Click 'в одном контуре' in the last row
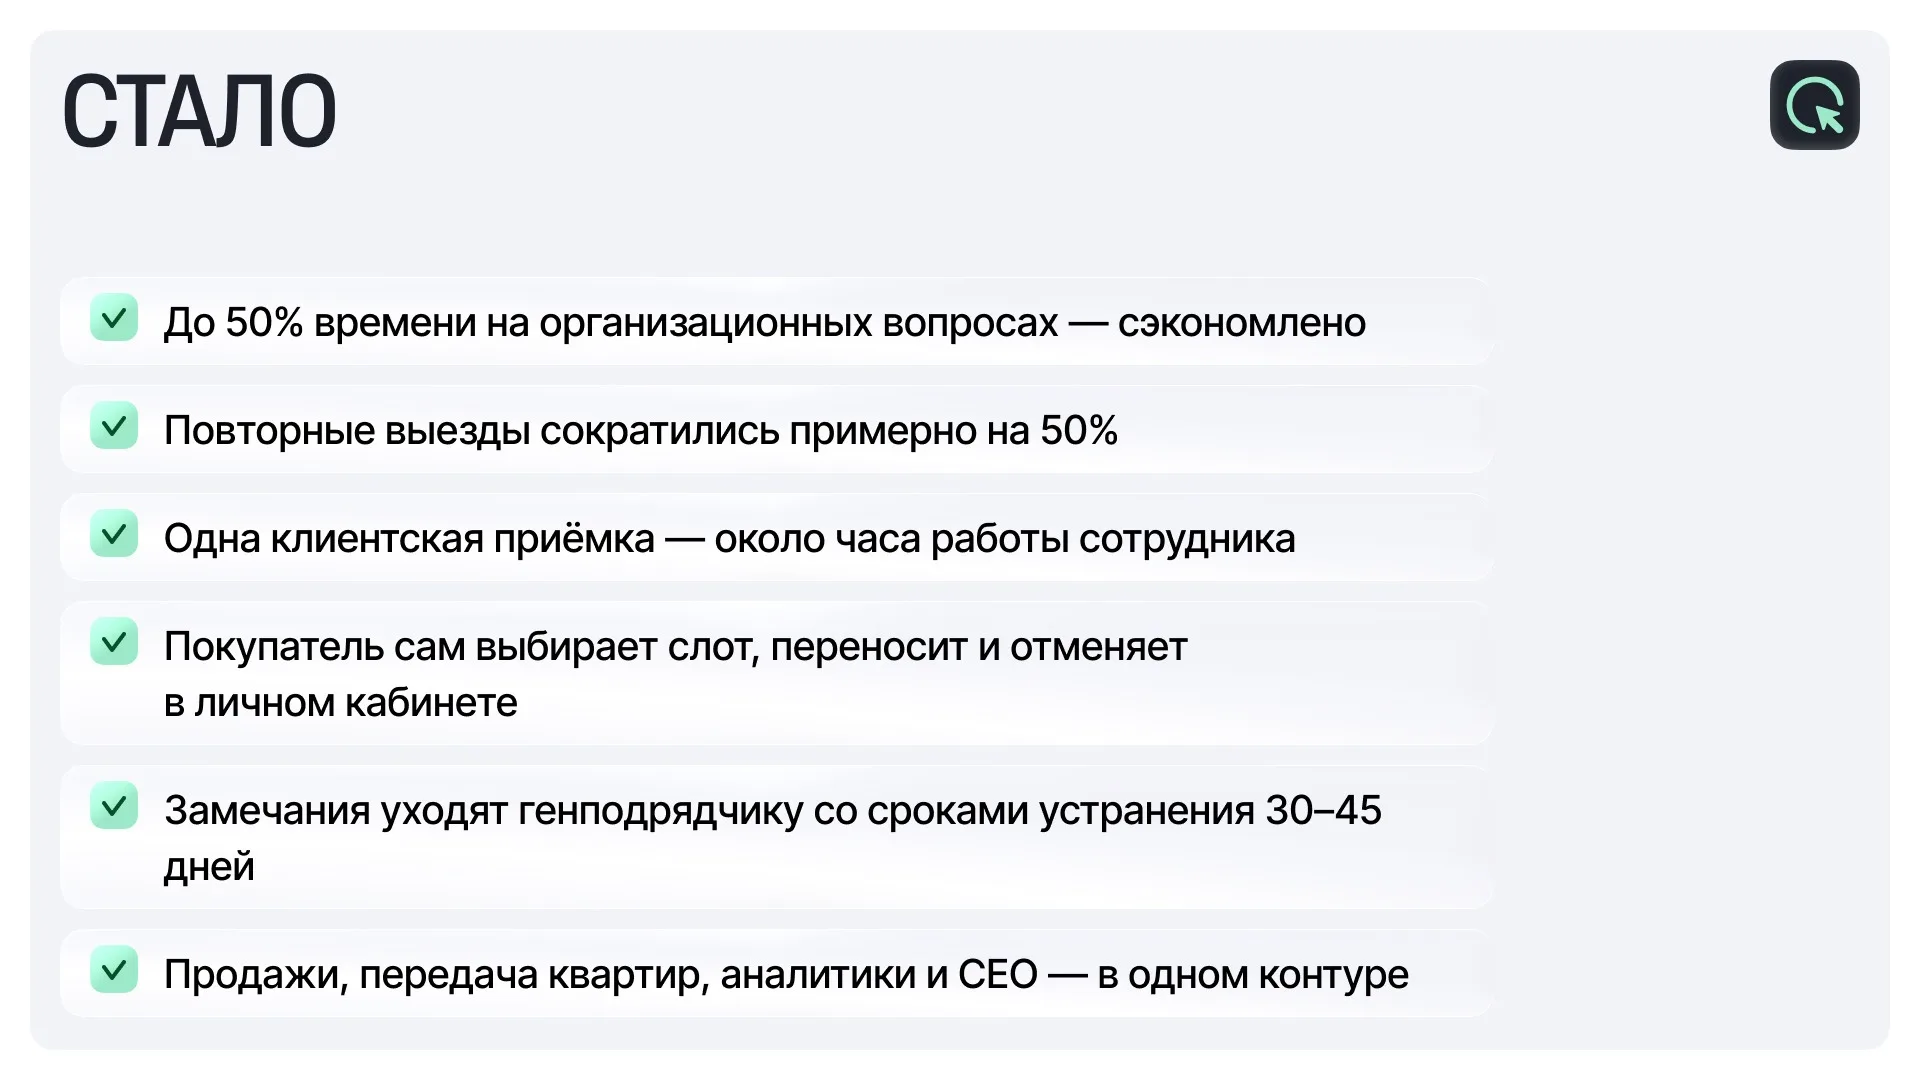1920x1080 pixels. click(x=1253, y=974)
